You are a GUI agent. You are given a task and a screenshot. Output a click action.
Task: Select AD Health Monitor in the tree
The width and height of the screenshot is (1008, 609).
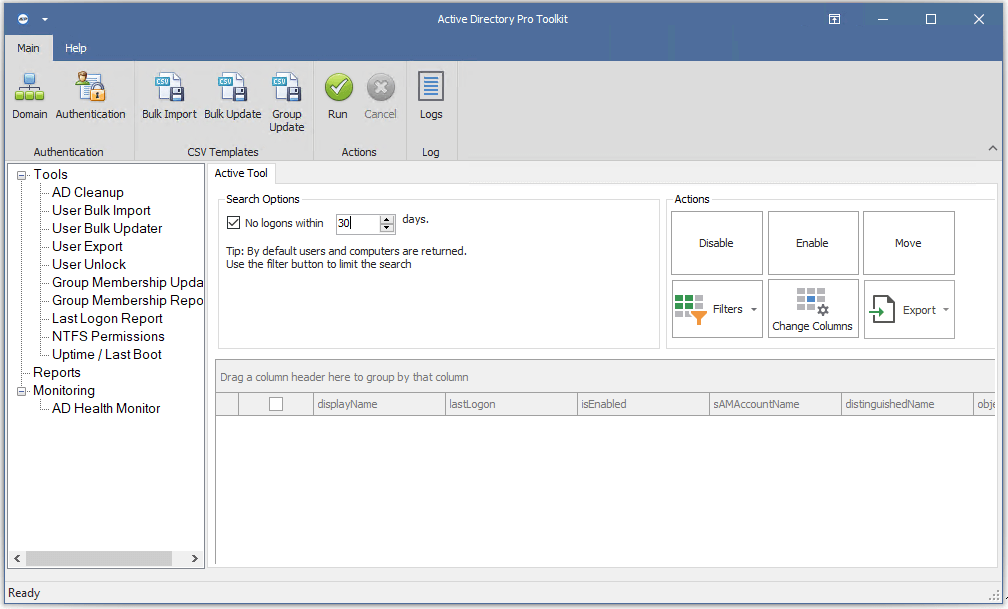[106, 408]
